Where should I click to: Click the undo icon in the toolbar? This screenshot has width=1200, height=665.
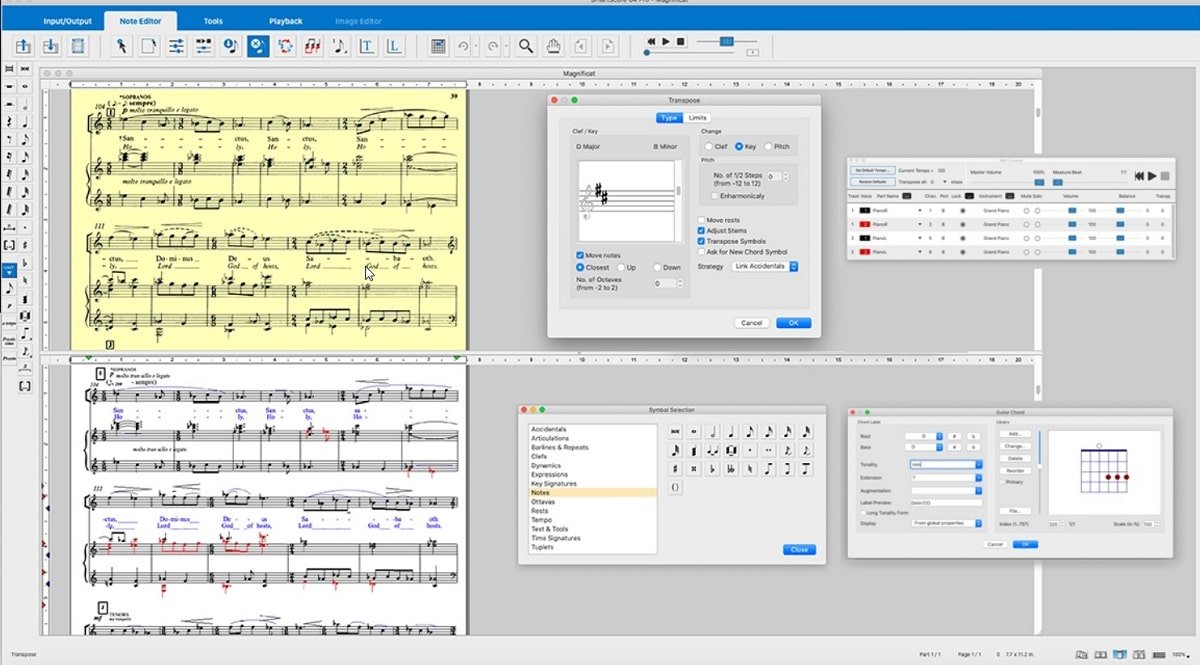(463, 46)
